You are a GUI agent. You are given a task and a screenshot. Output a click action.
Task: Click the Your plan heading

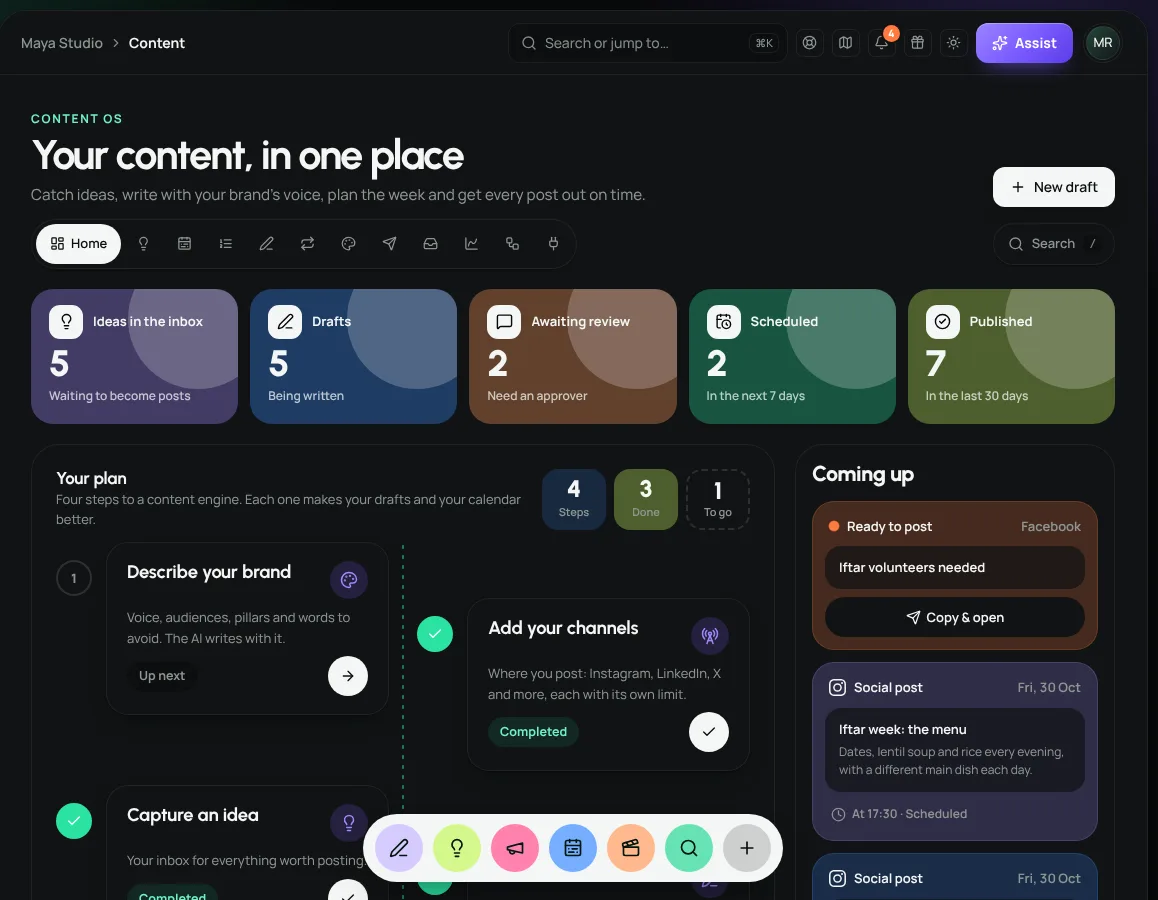pos(92,478)
